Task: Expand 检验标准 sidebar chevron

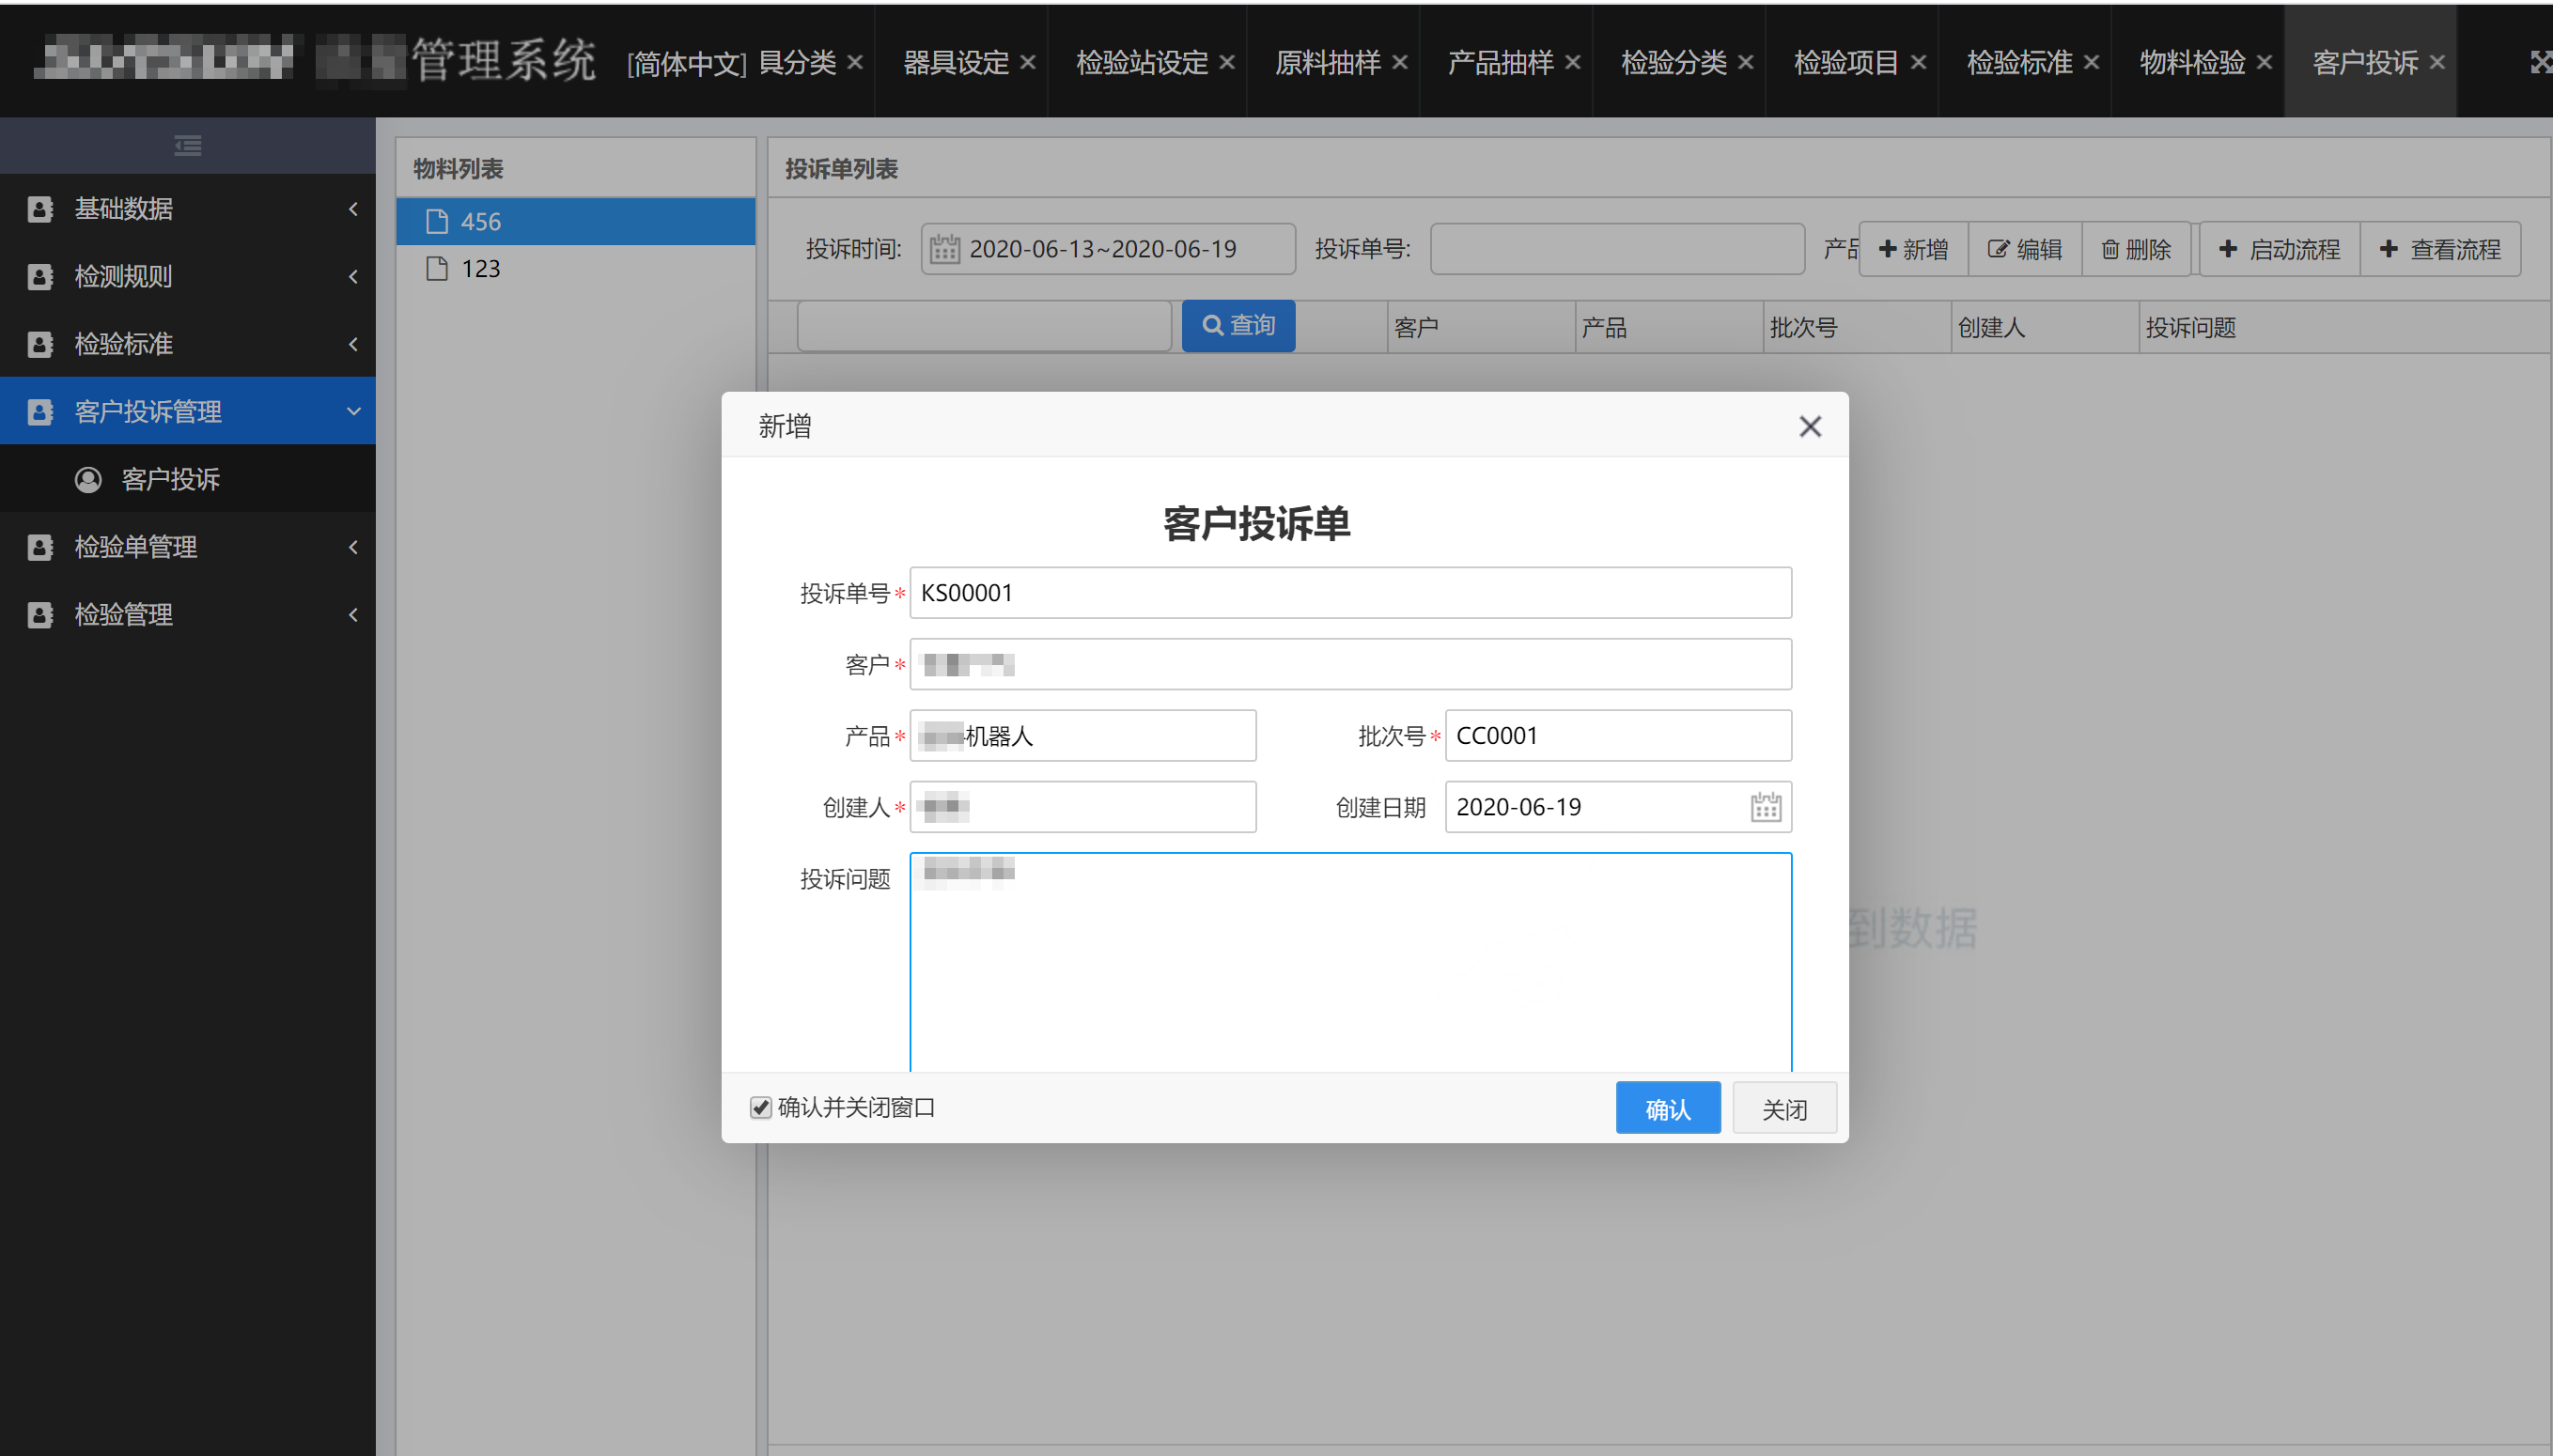Action: [353, 344]
